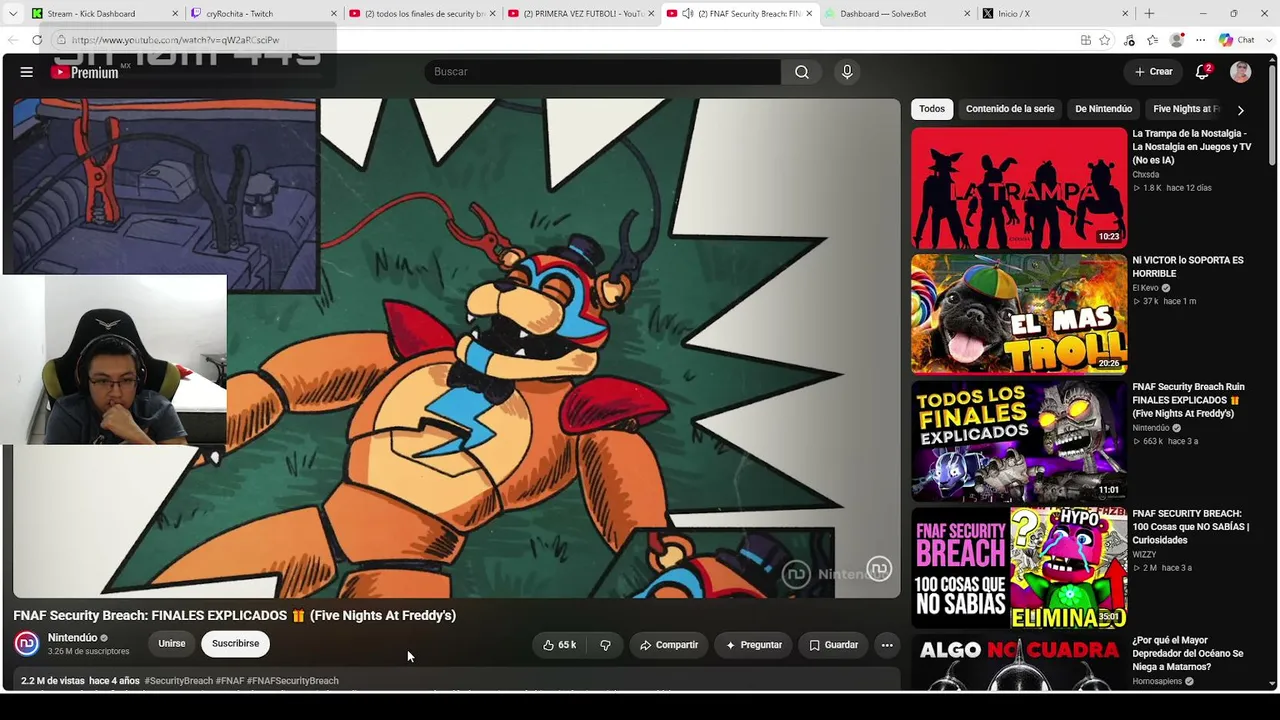
Task: Open the browser settings and more menu
Action: click(1201, 40)
